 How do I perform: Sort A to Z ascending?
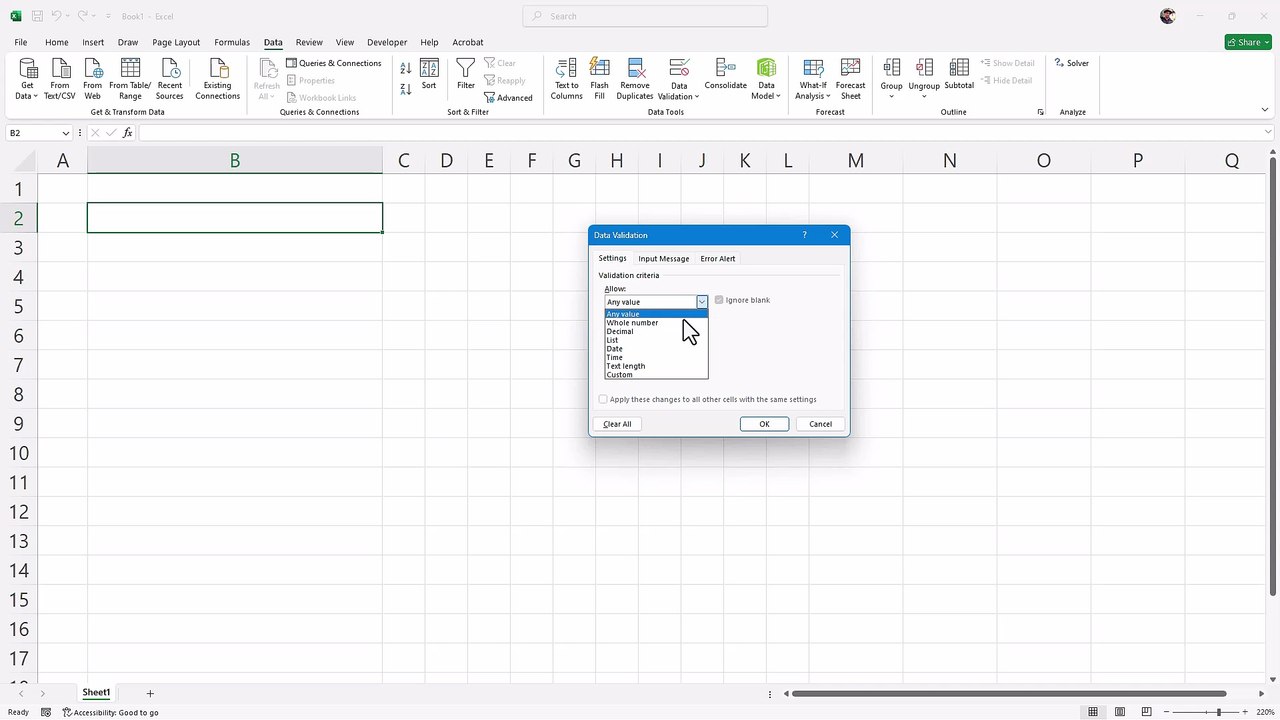[406, 68]
